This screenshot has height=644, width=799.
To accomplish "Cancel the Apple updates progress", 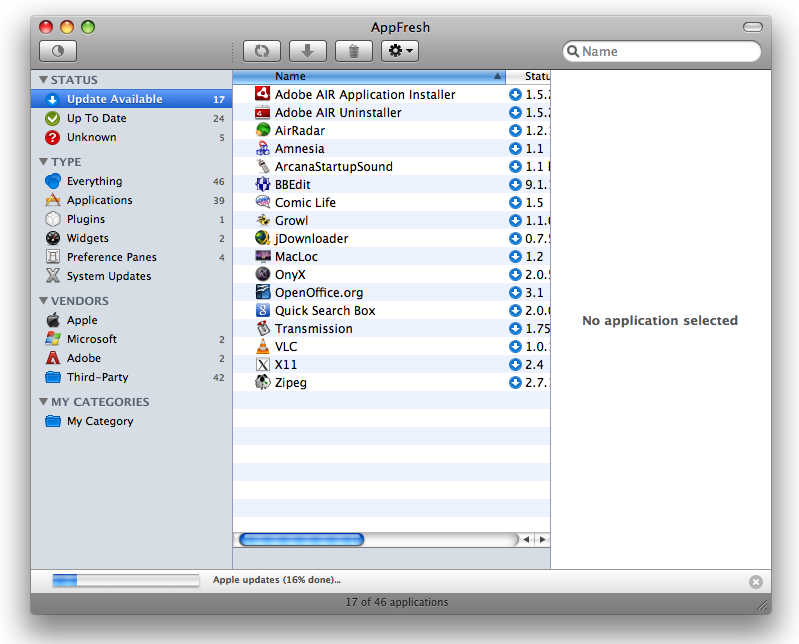I will (756, 582).
